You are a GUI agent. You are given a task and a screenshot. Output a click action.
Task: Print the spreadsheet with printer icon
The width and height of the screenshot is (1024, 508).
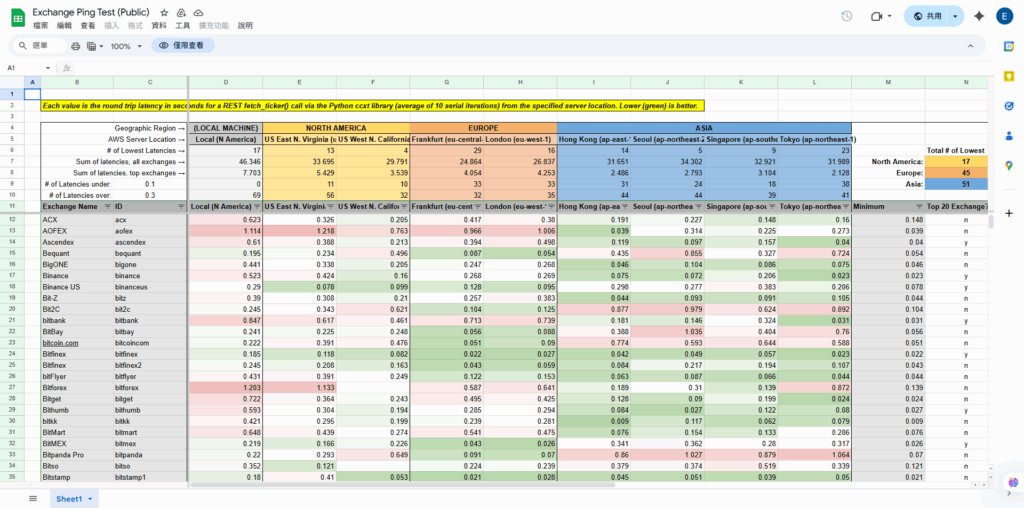[76, 46]
